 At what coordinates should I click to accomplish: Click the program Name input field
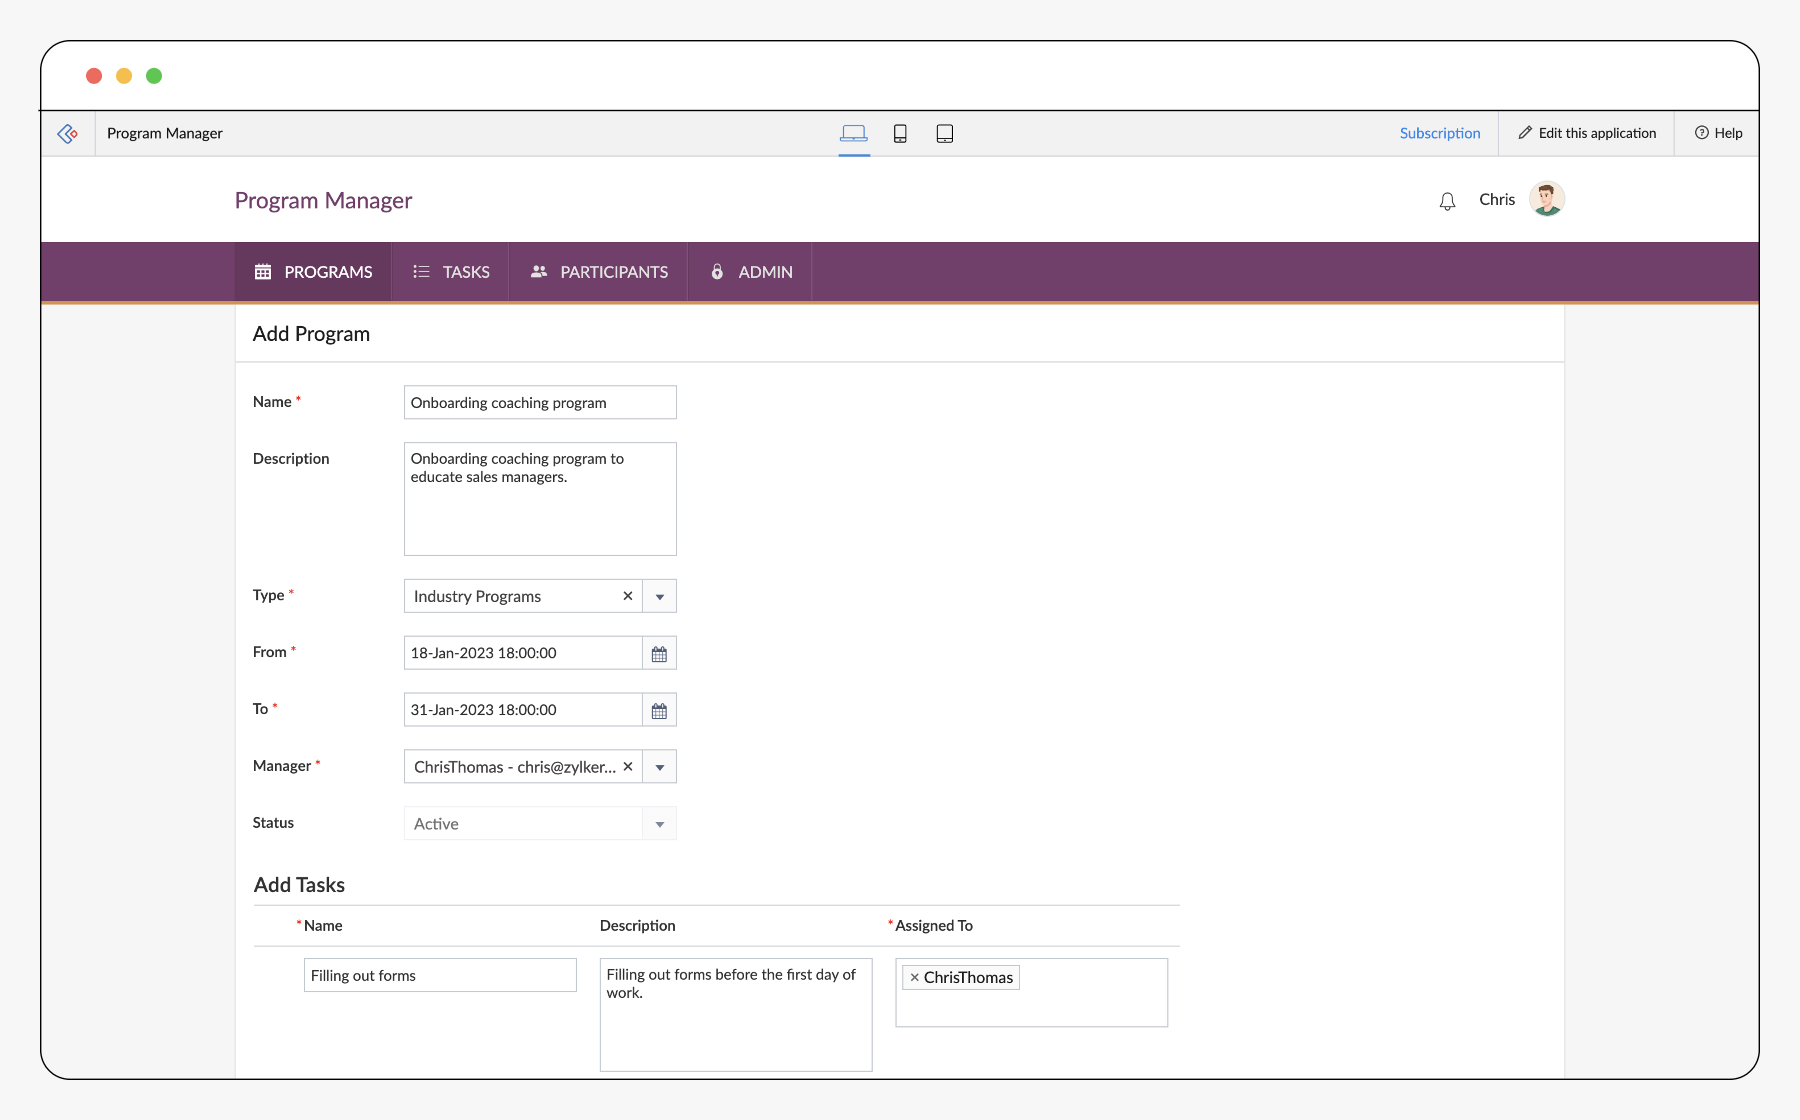[x=540, y=403]
